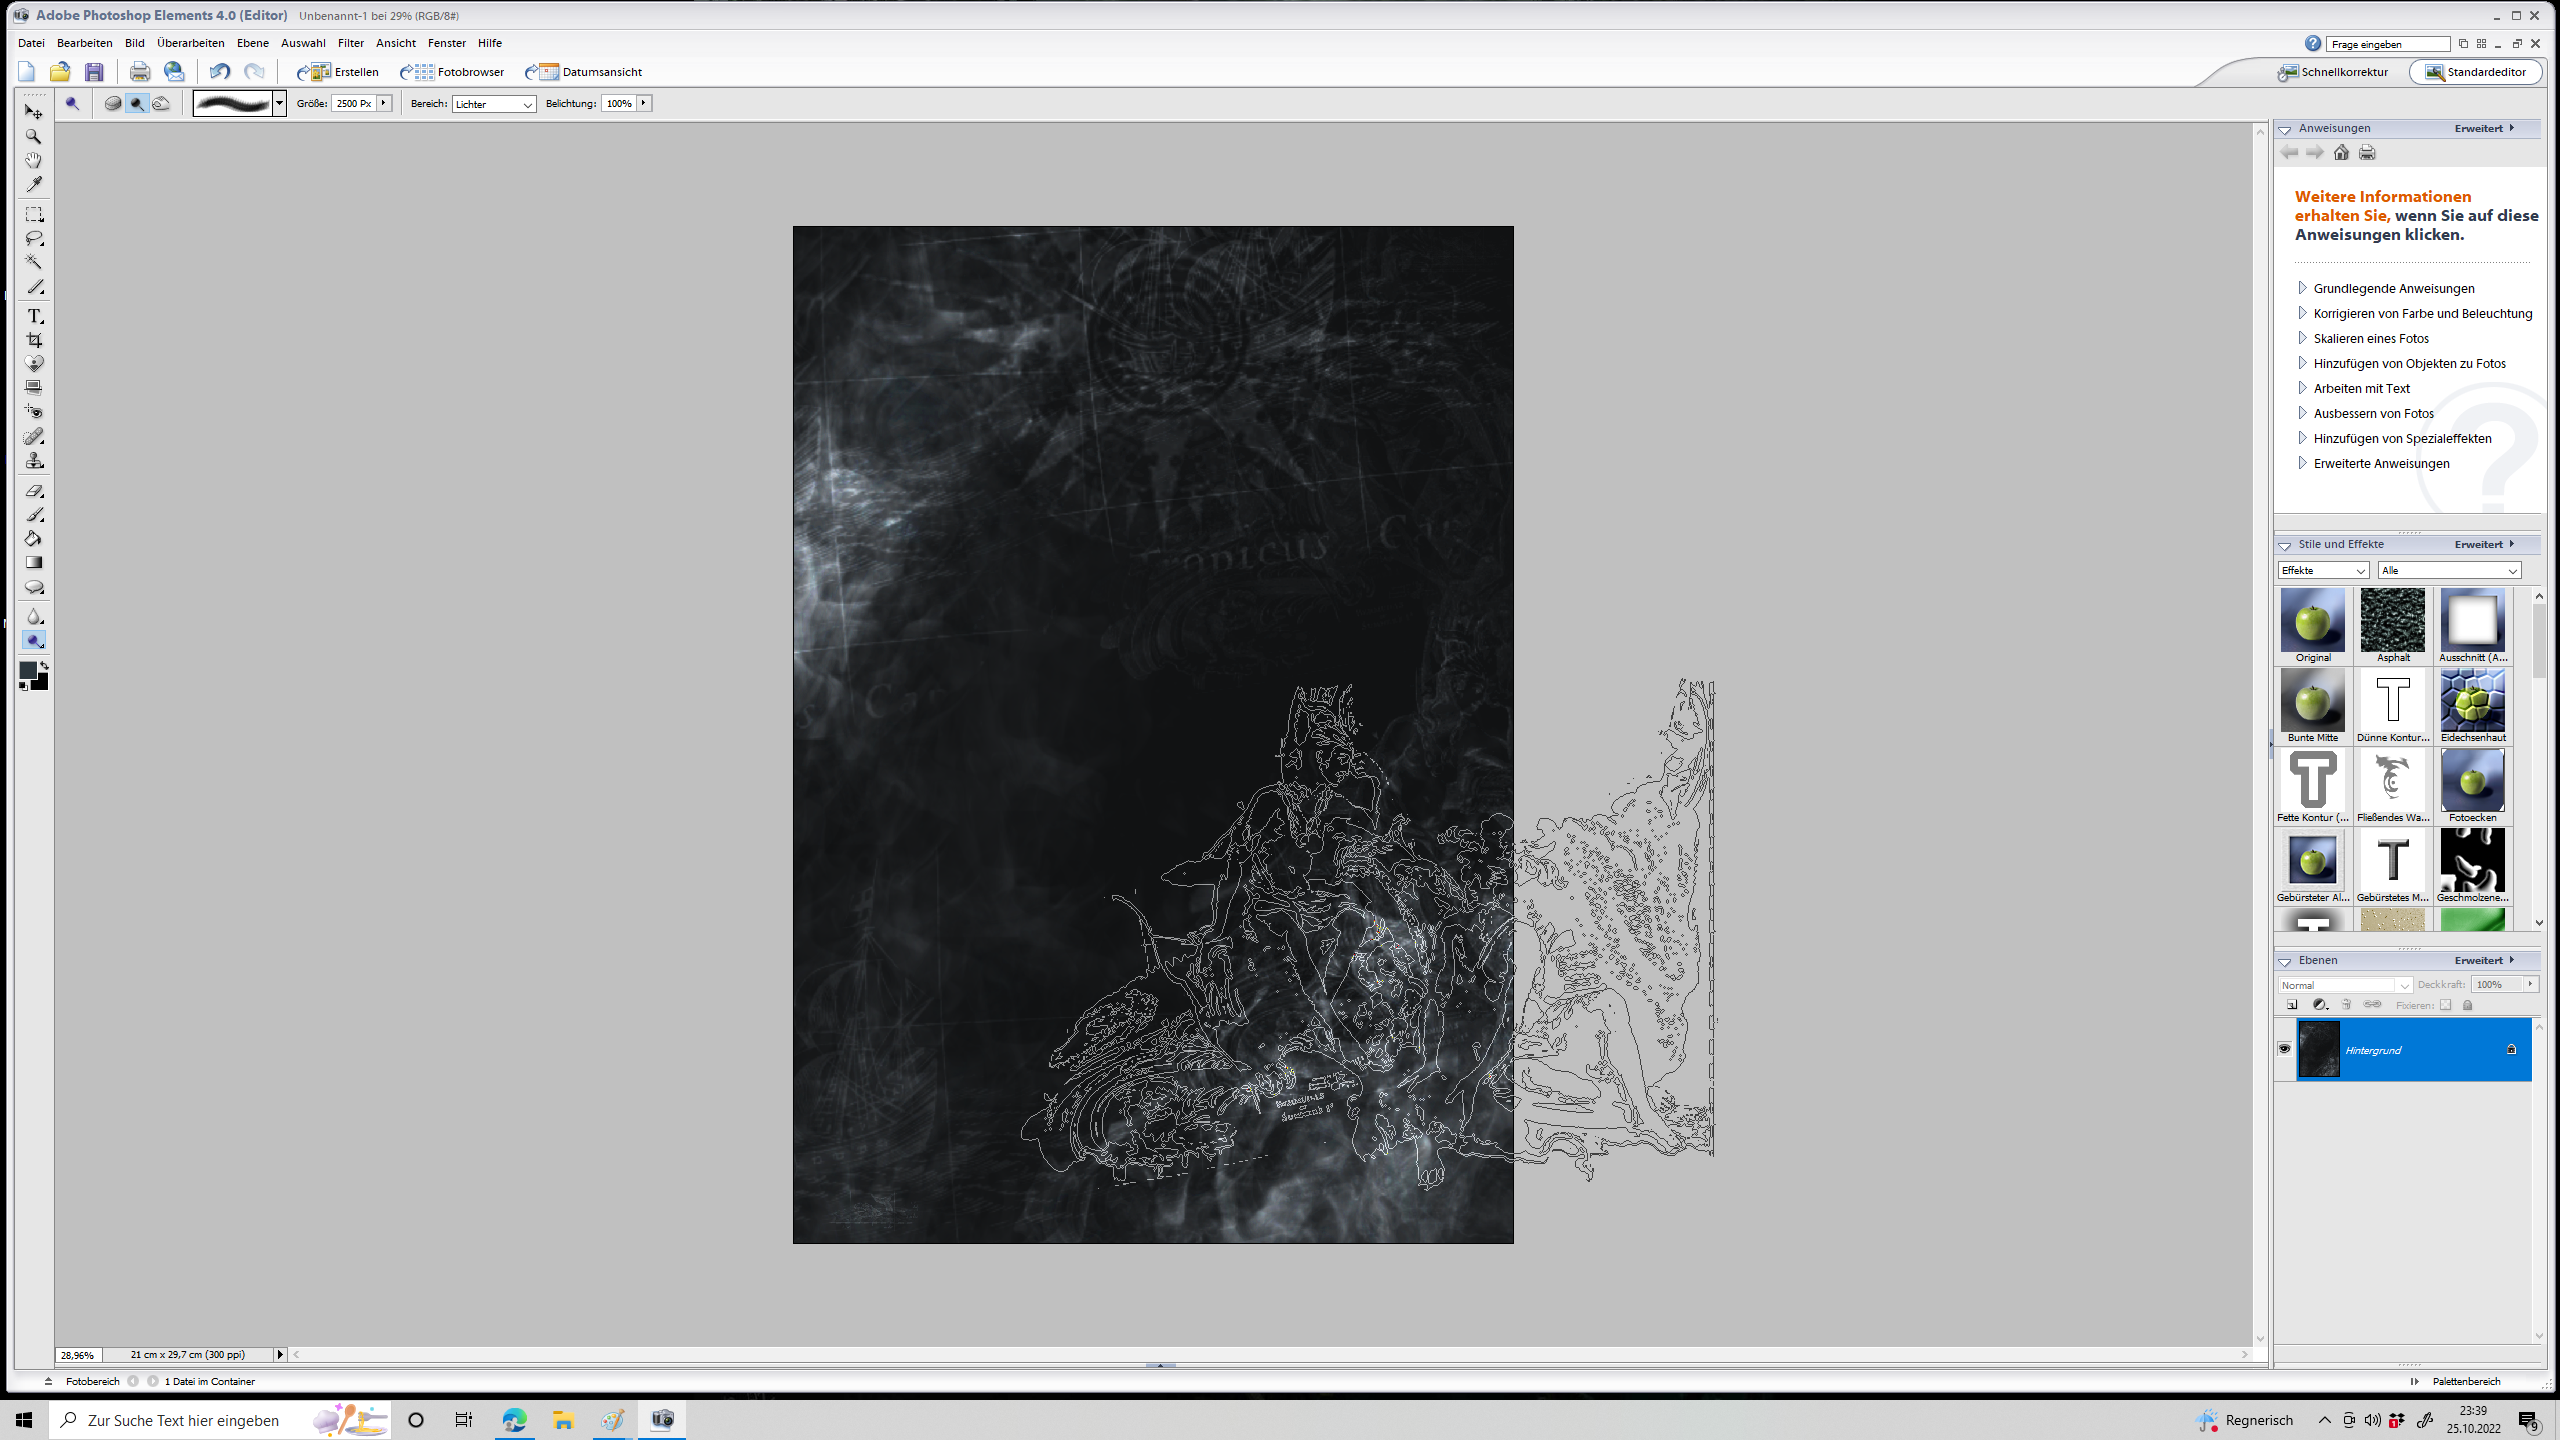Select the Paint Bucket tool
Image resolution: width=2560 pixels, height=1440 pixels.
pos(34,539)
